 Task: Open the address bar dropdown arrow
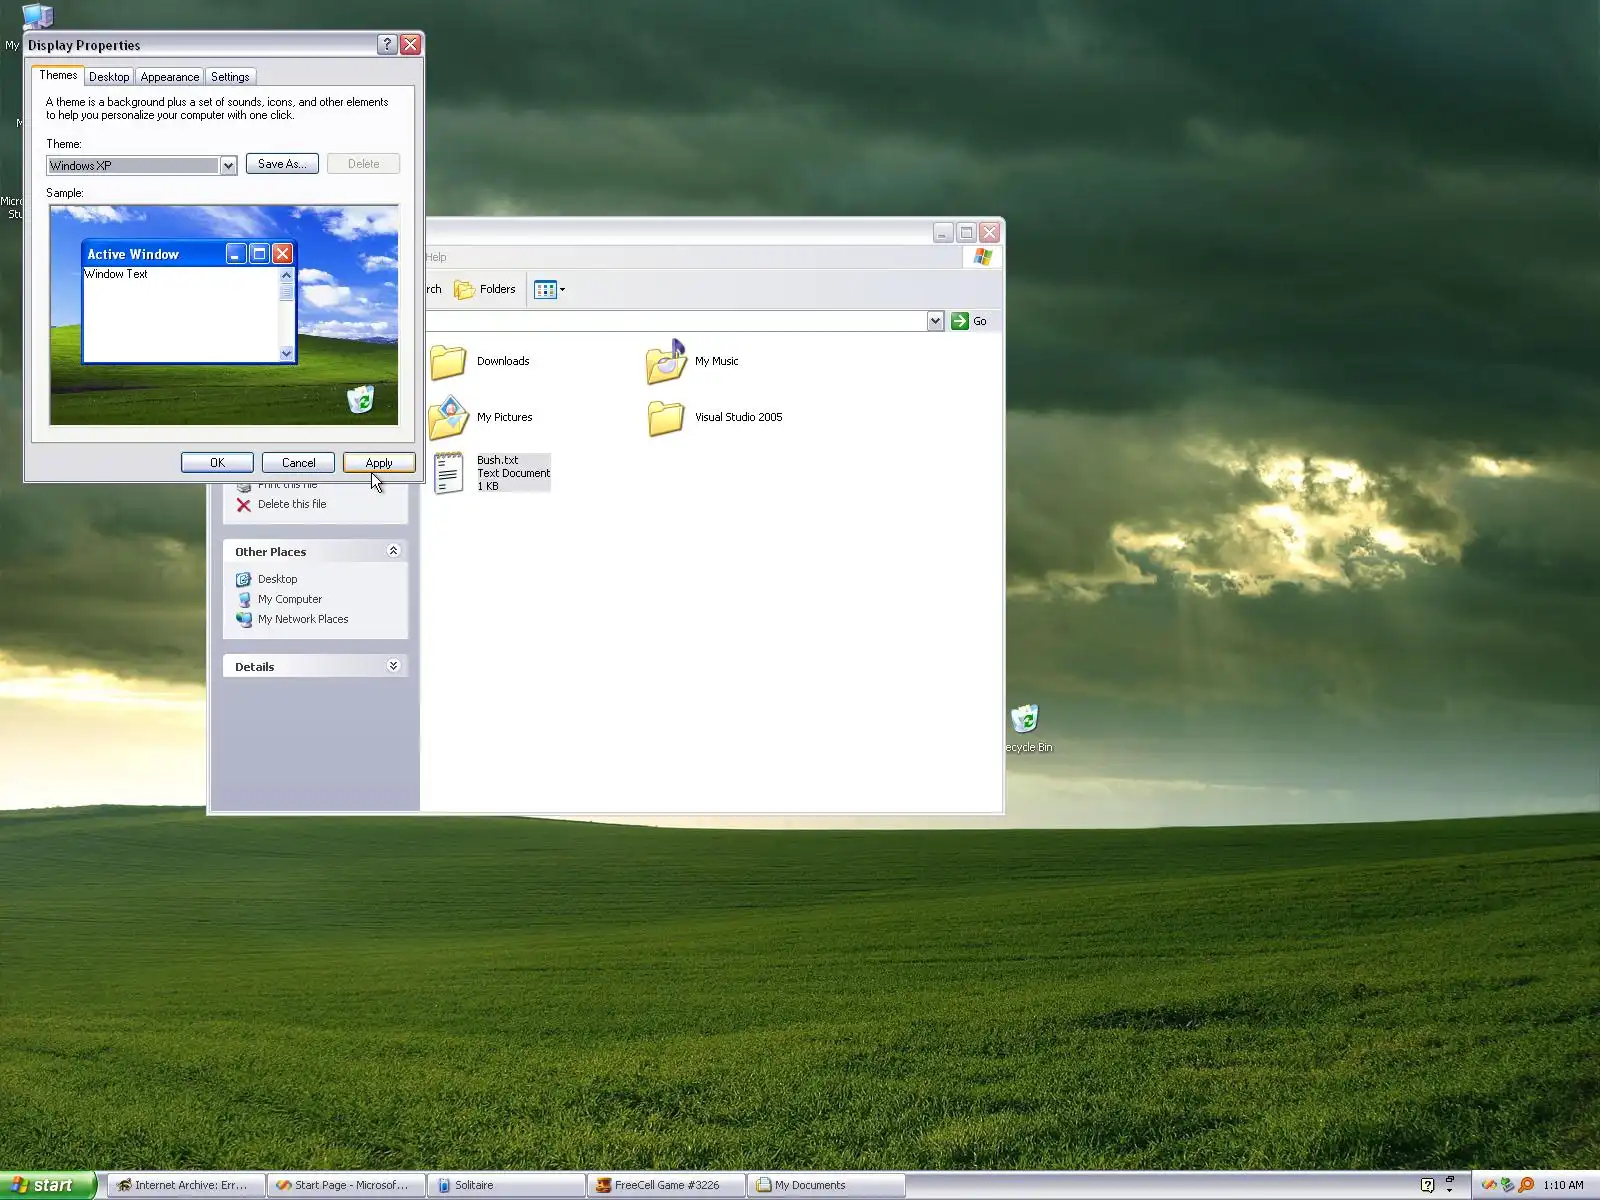pyautogui.click(x=935, y=321)
